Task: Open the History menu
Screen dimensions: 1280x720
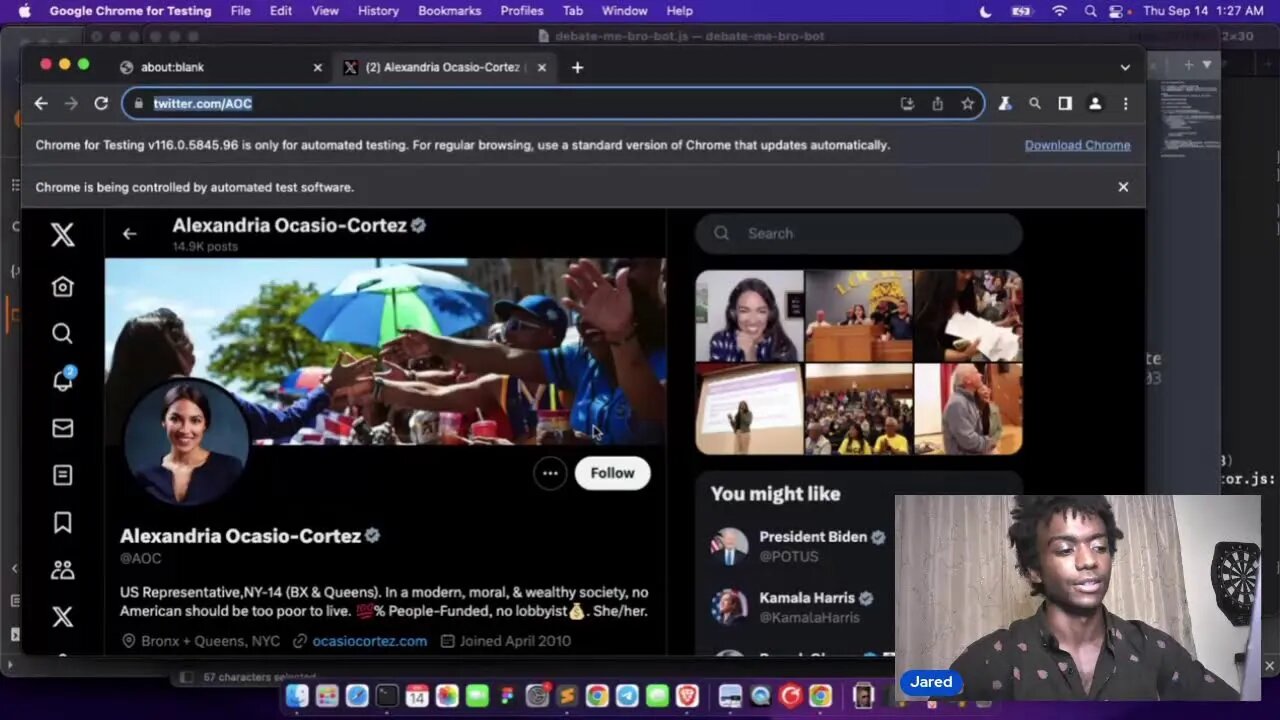Action: click(x=378, y=11)
